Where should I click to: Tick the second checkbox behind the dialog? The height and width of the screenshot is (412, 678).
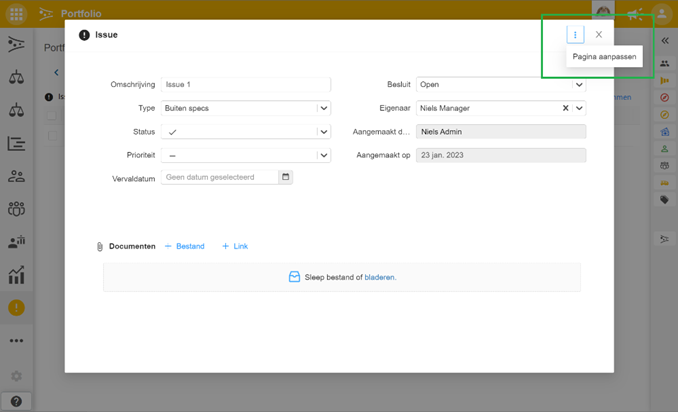52,135
